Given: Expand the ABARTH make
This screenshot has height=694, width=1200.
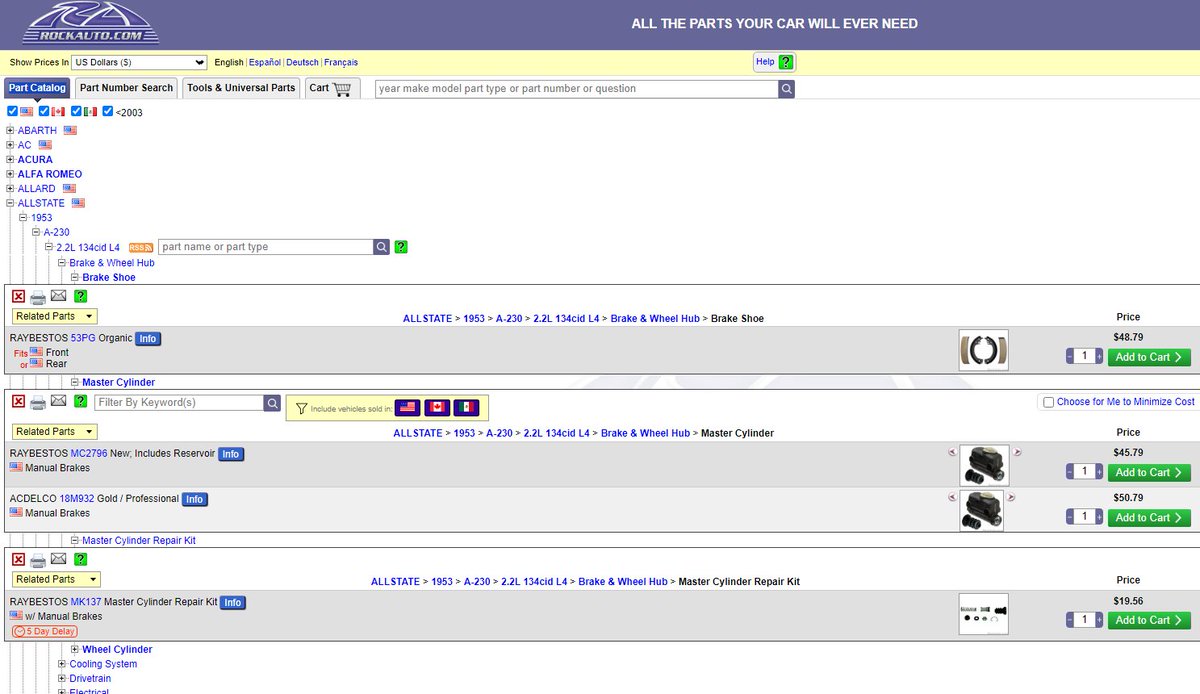Looking at the screenshot, I should tap(10, 130).
